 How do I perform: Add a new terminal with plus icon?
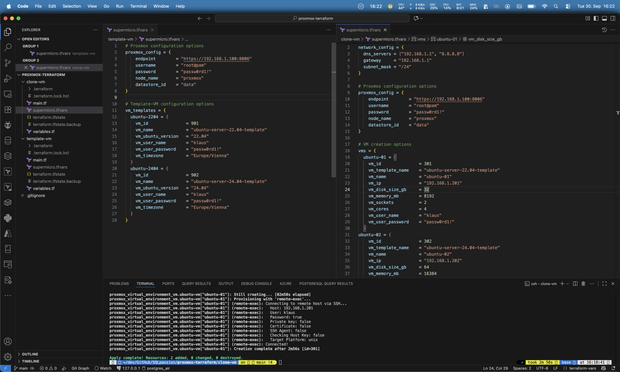(x=562, y=283)
